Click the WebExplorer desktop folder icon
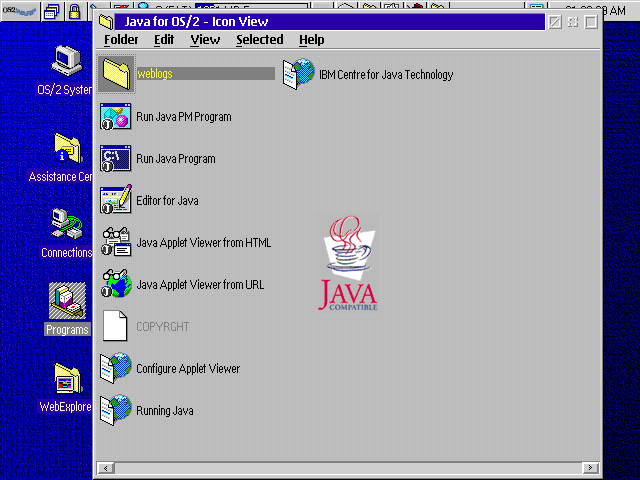 pos(68,380)
